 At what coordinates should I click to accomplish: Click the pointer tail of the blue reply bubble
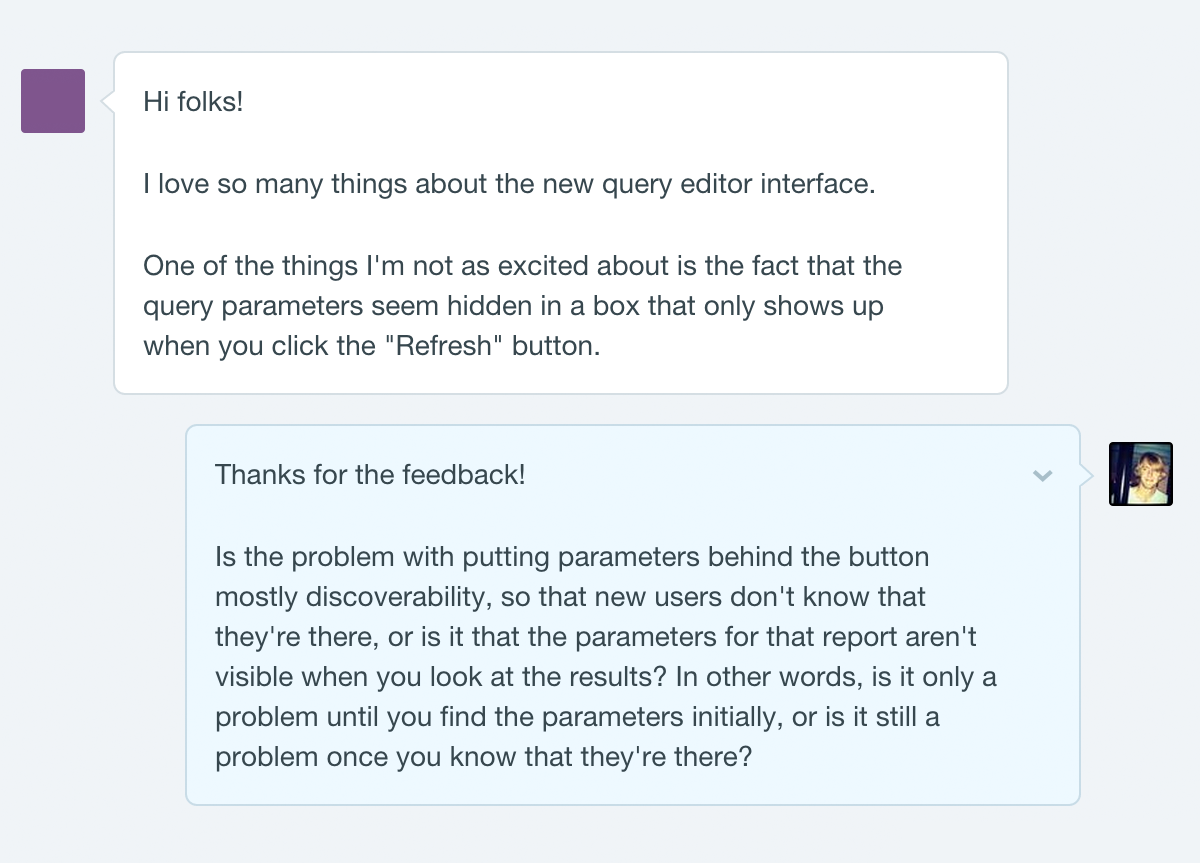click(1086, 474)
